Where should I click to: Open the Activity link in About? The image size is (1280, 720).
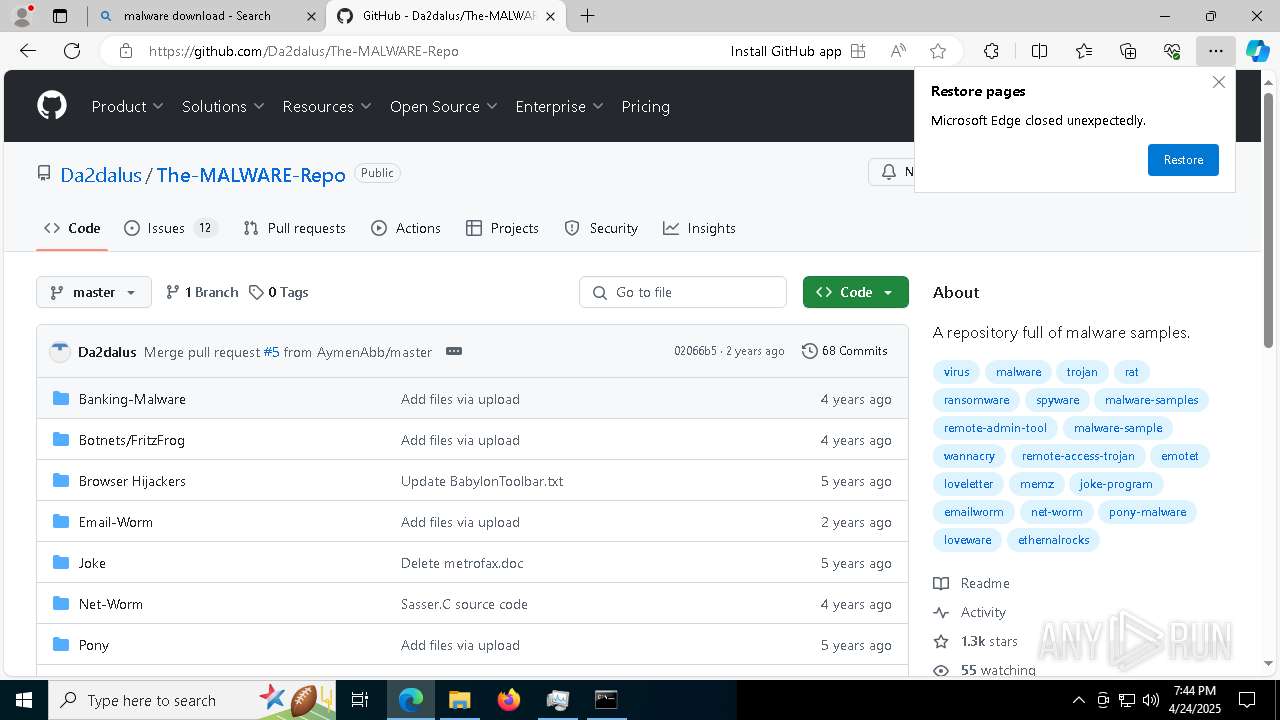(x=969, y=612)
